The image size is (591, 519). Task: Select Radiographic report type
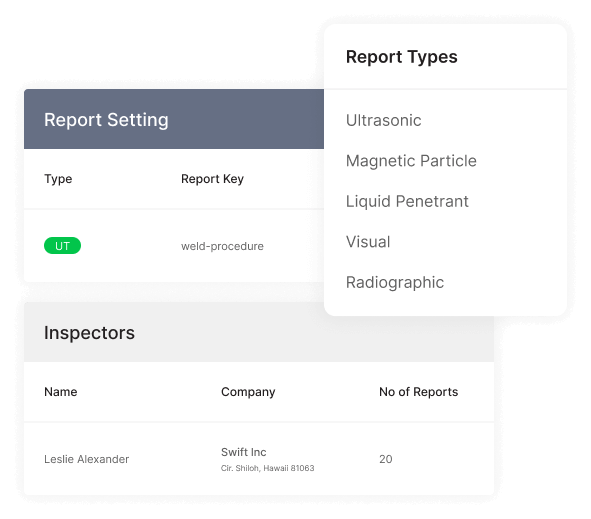click(395, 282)
